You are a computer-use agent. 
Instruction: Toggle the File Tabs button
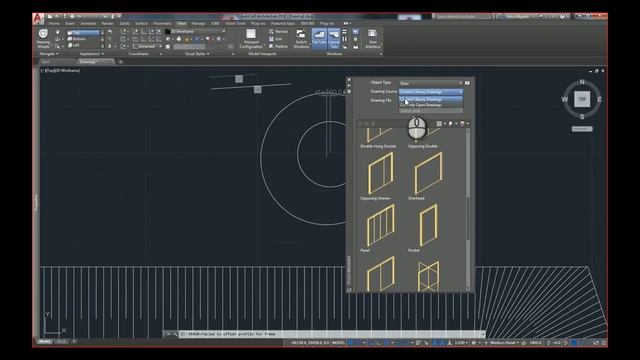319,39
